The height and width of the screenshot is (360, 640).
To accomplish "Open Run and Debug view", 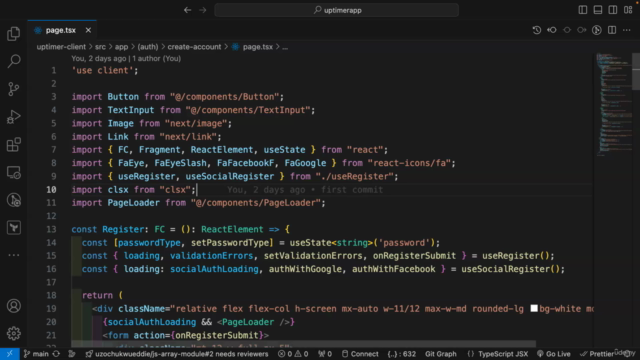I will coord(13,117).
